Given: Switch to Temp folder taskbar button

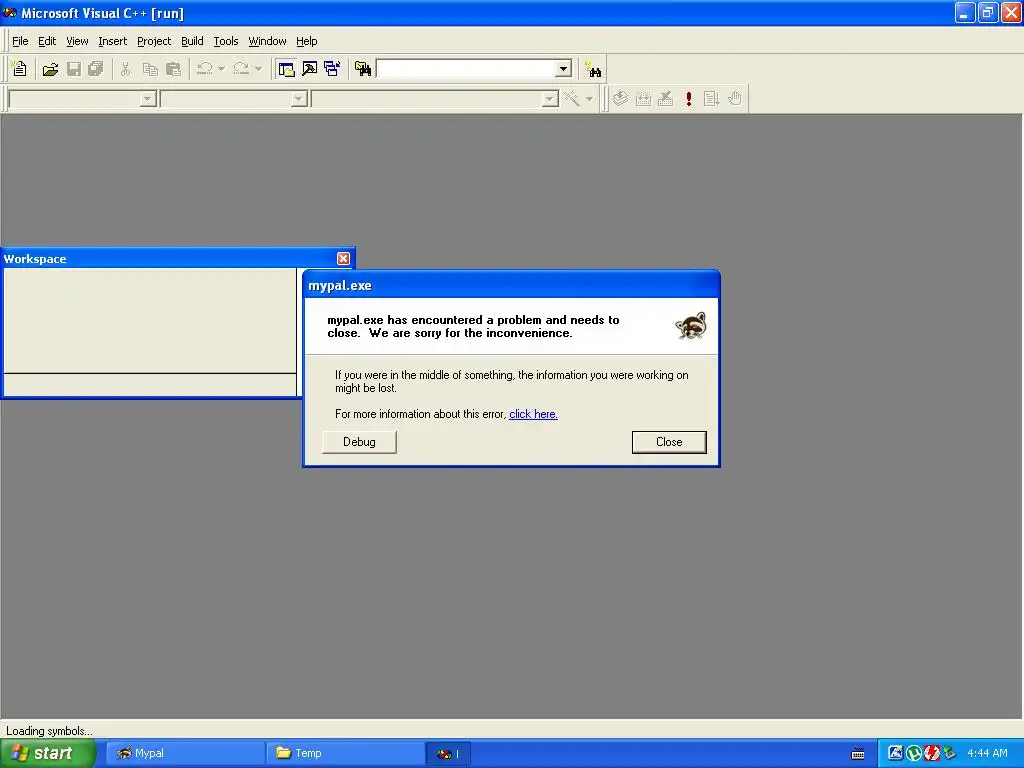Looking at the screenshot, I should (x=345, y=753).
